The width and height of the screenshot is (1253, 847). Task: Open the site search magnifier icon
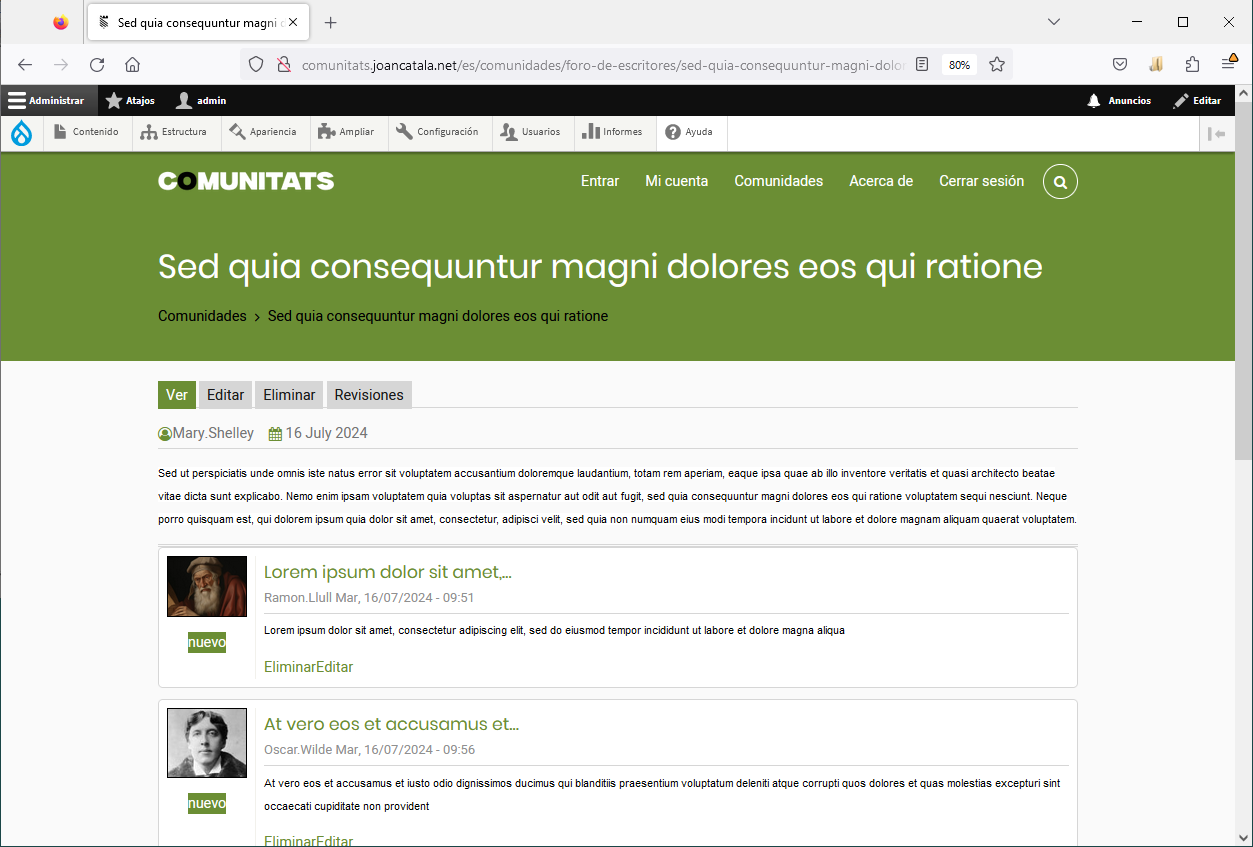[1060, 182]
